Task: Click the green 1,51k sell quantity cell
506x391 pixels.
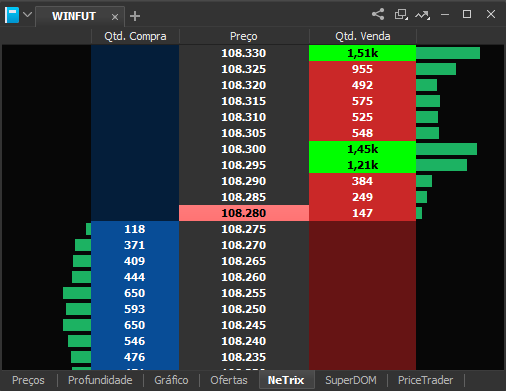Action: [363, 53]
